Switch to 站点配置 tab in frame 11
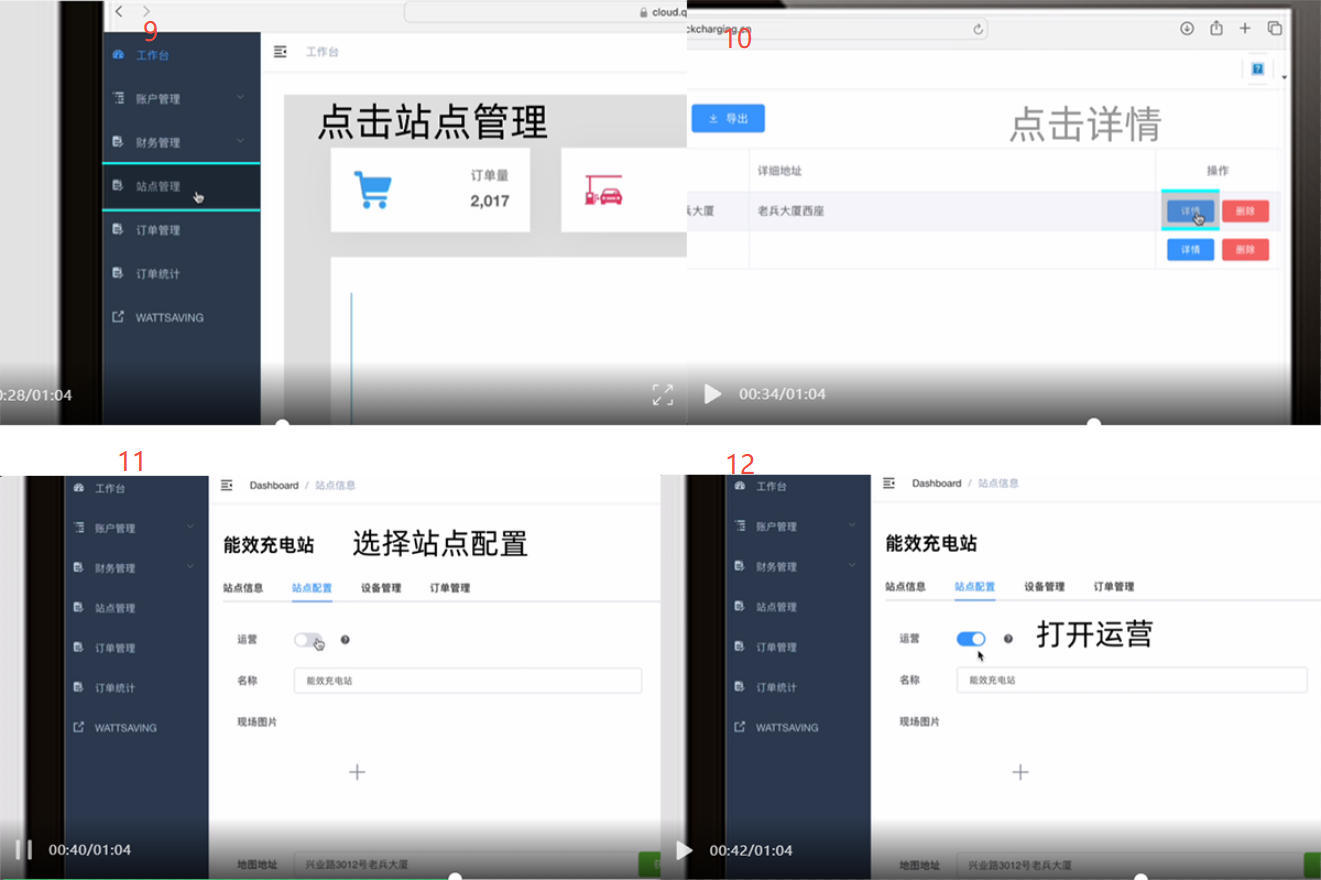Image resolution: width=1321 pixels, height=880 pixels. [312, 588]
